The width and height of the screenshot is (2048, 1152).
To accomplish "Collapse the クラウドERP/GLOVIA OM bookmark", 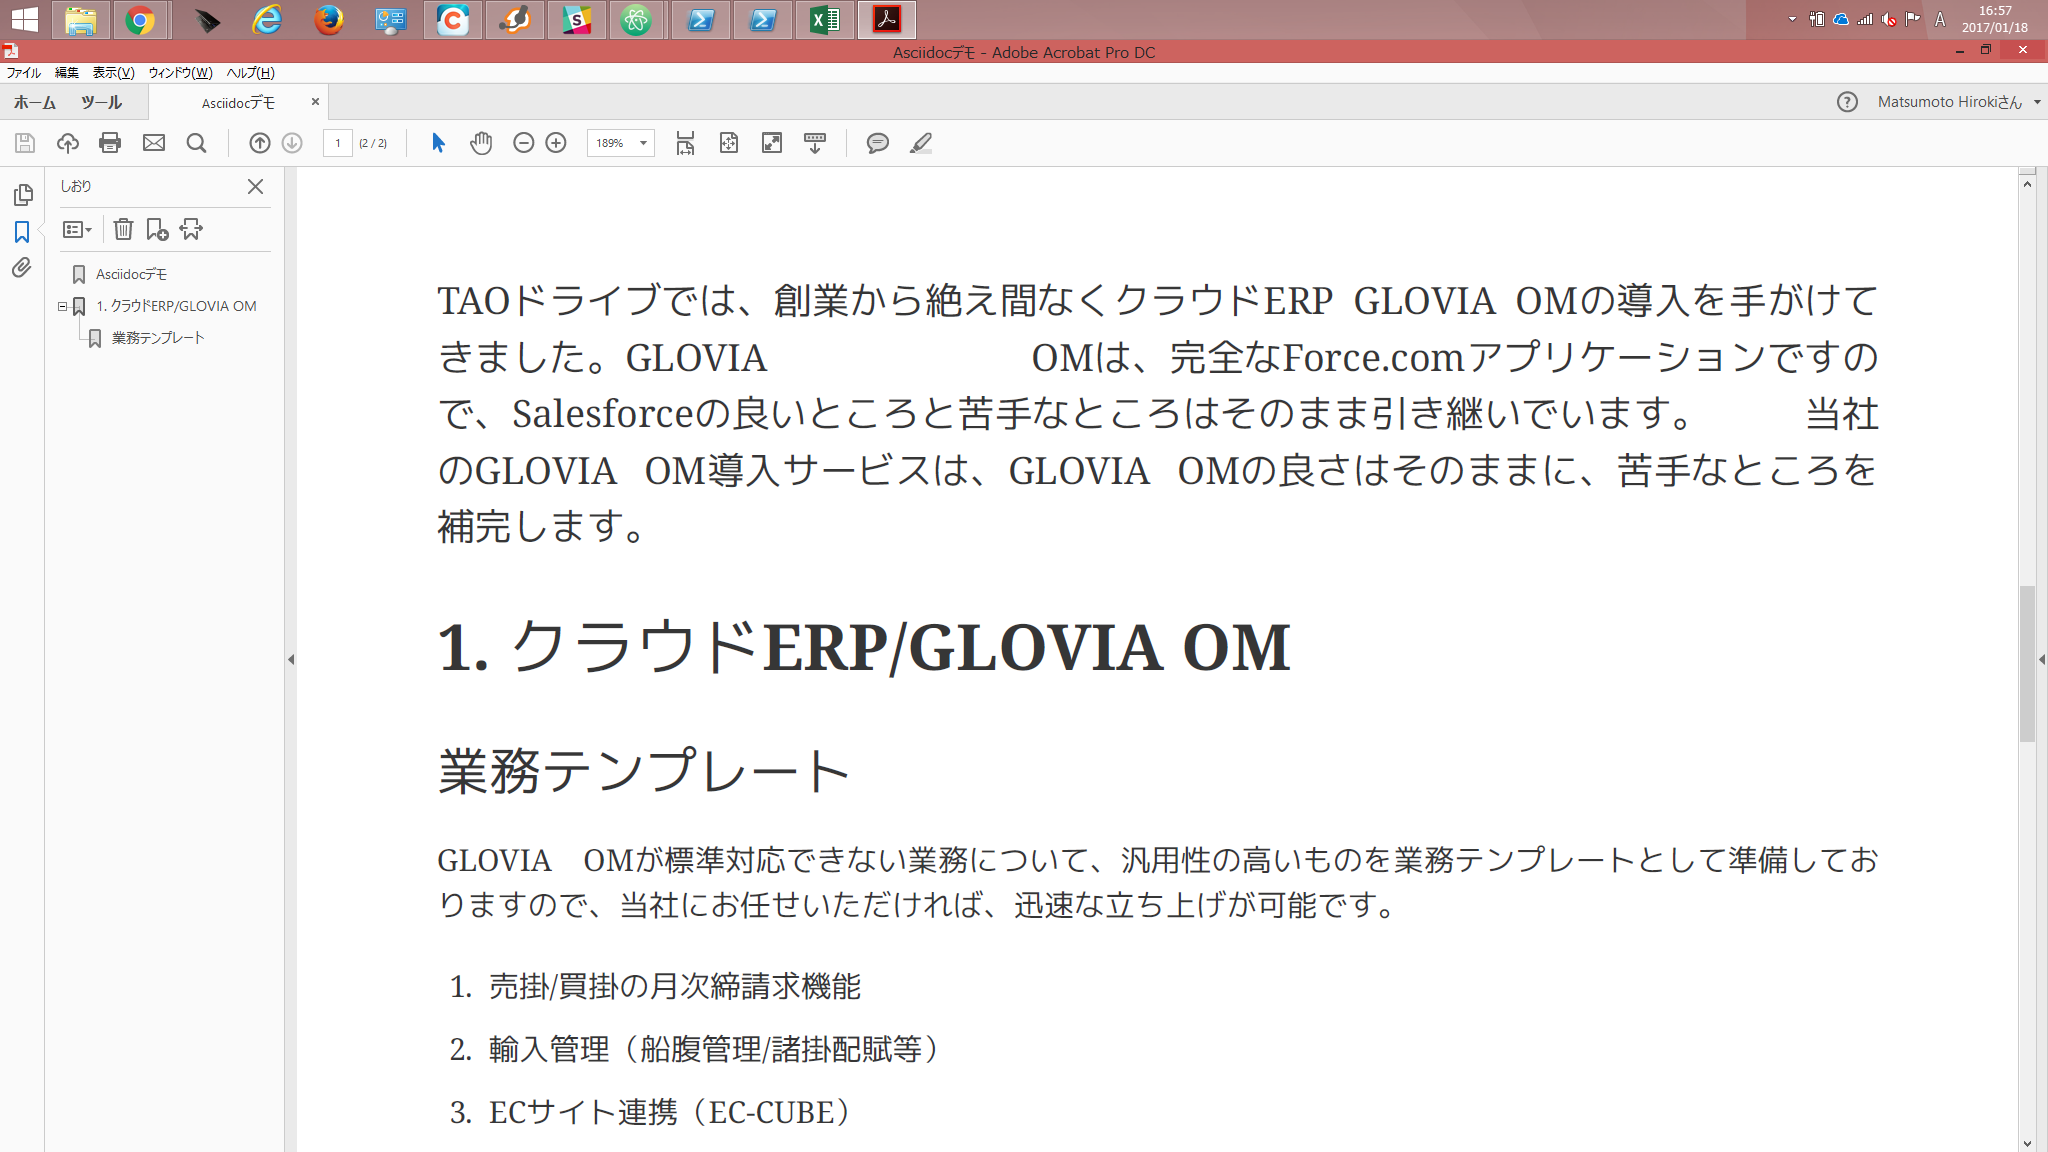I will coord(62,306).
